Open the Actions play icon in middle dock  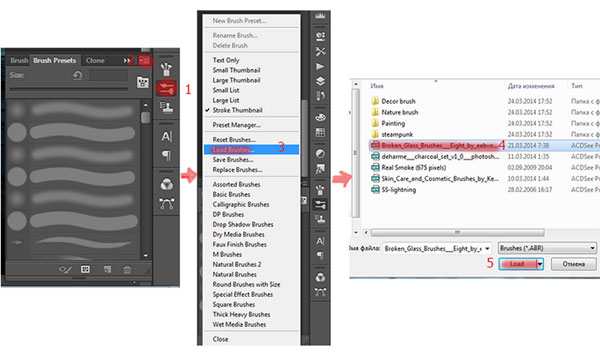coord(320,66)
